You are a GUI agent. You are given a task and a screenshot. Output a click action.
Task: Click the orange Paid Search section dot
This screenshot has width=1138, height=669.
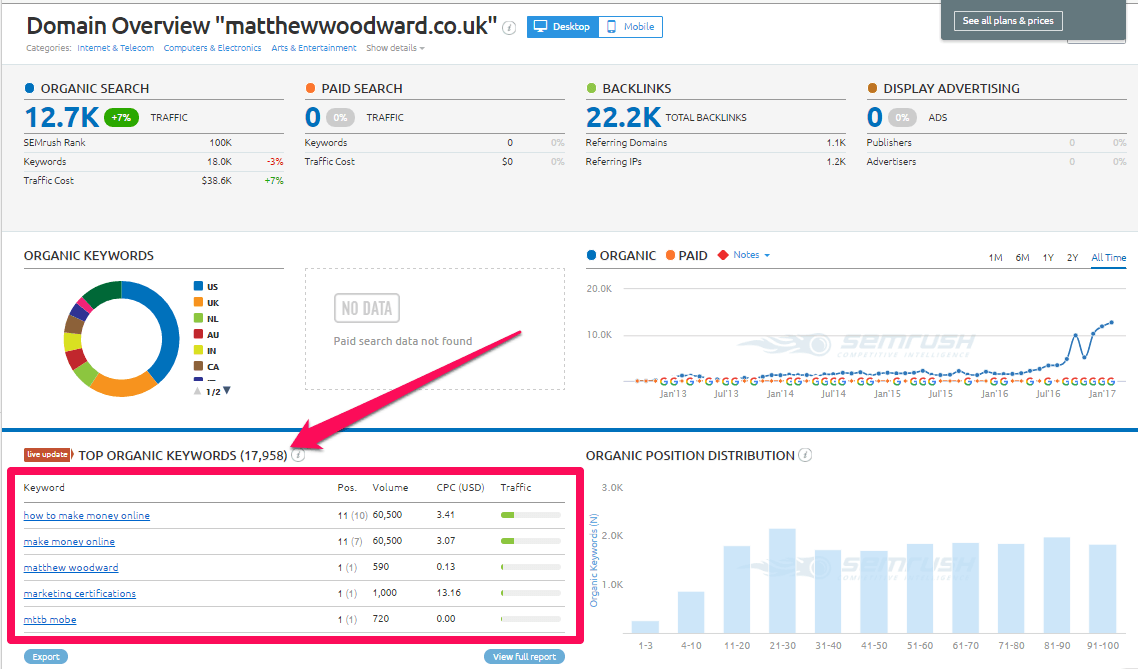pyautogui.click(x=311, y=88)
